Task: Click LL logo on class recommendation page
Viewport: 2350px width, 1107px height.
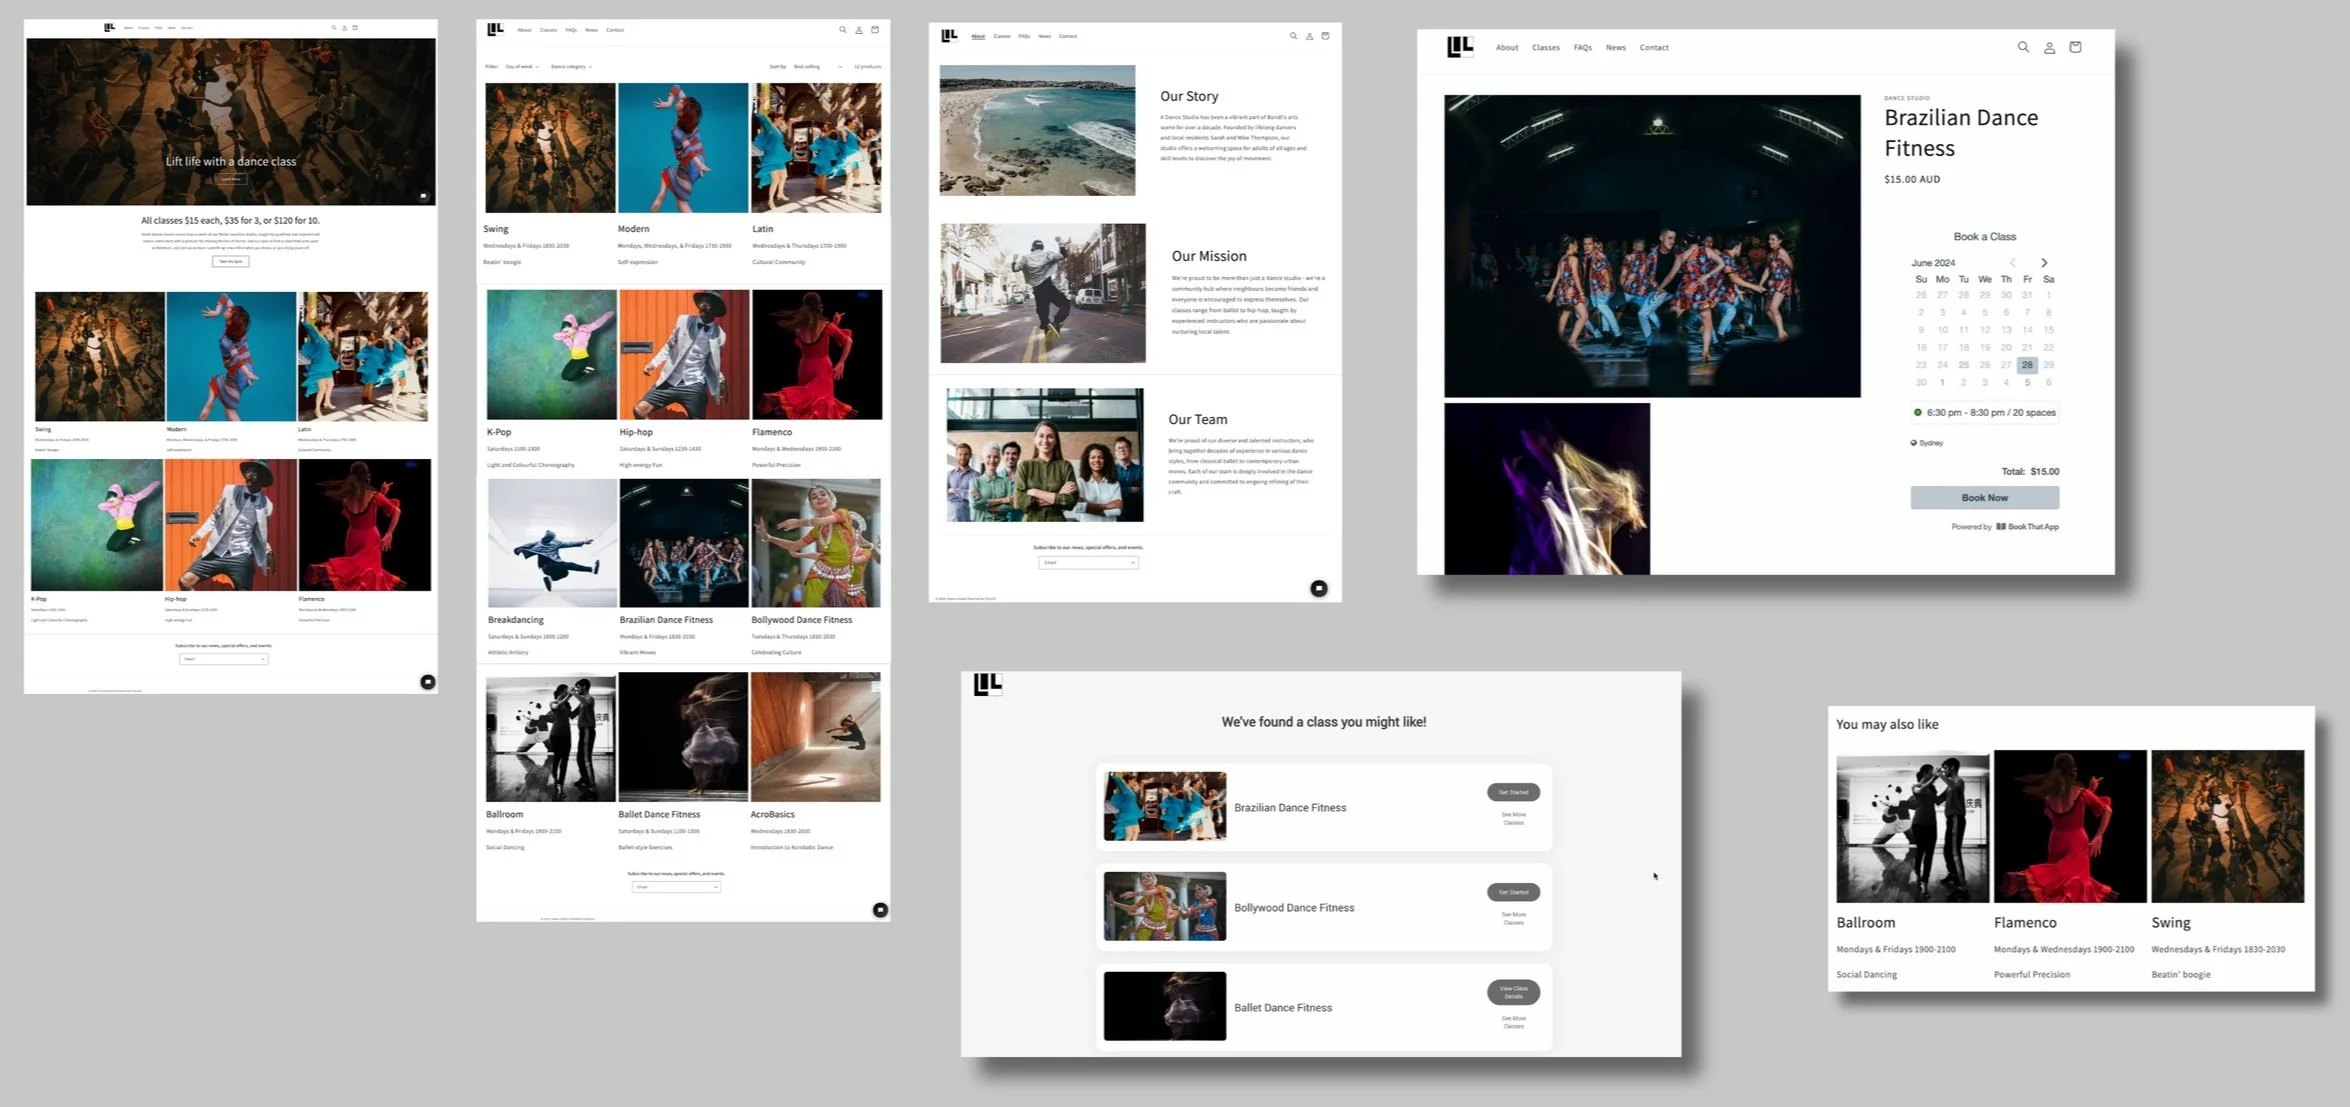Action: point(987,685)
